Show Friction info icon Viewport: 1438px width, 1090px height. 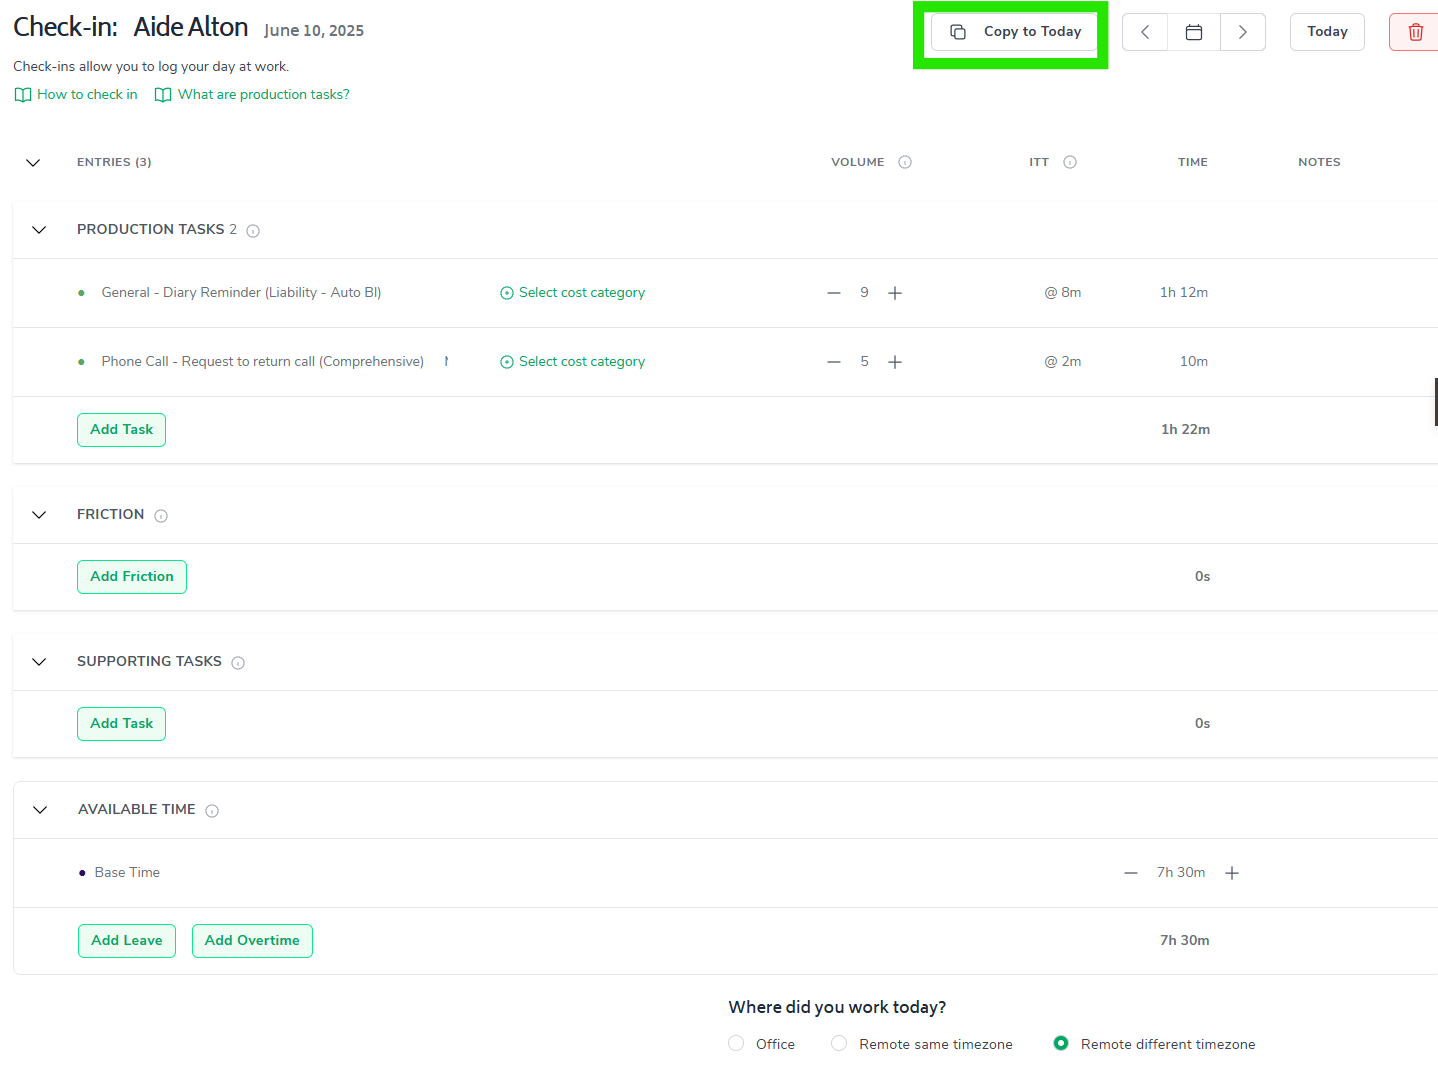click(161, 516)
